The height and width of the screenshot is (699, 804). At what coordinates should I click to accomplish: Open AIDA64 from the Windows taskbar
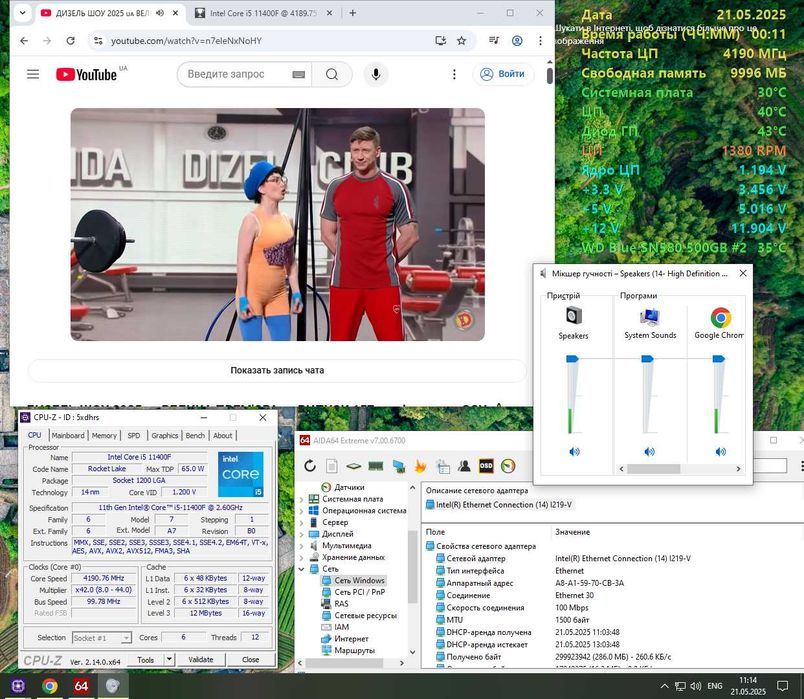pos(81,687)
